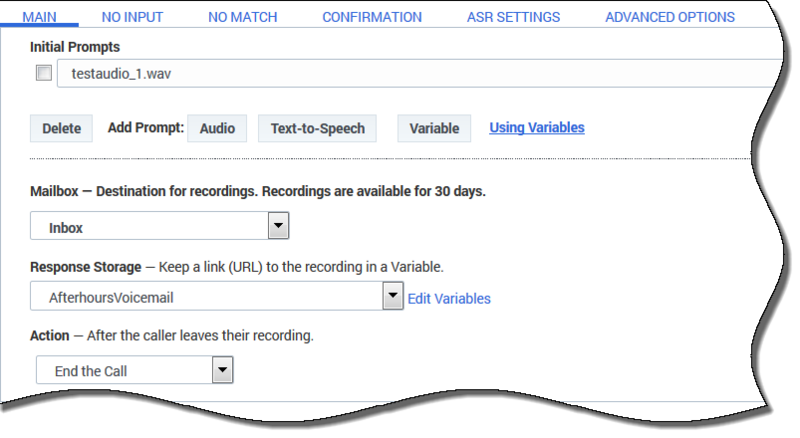
Task: Click the testaudio_1.wav prompt field
Action: 418,74
